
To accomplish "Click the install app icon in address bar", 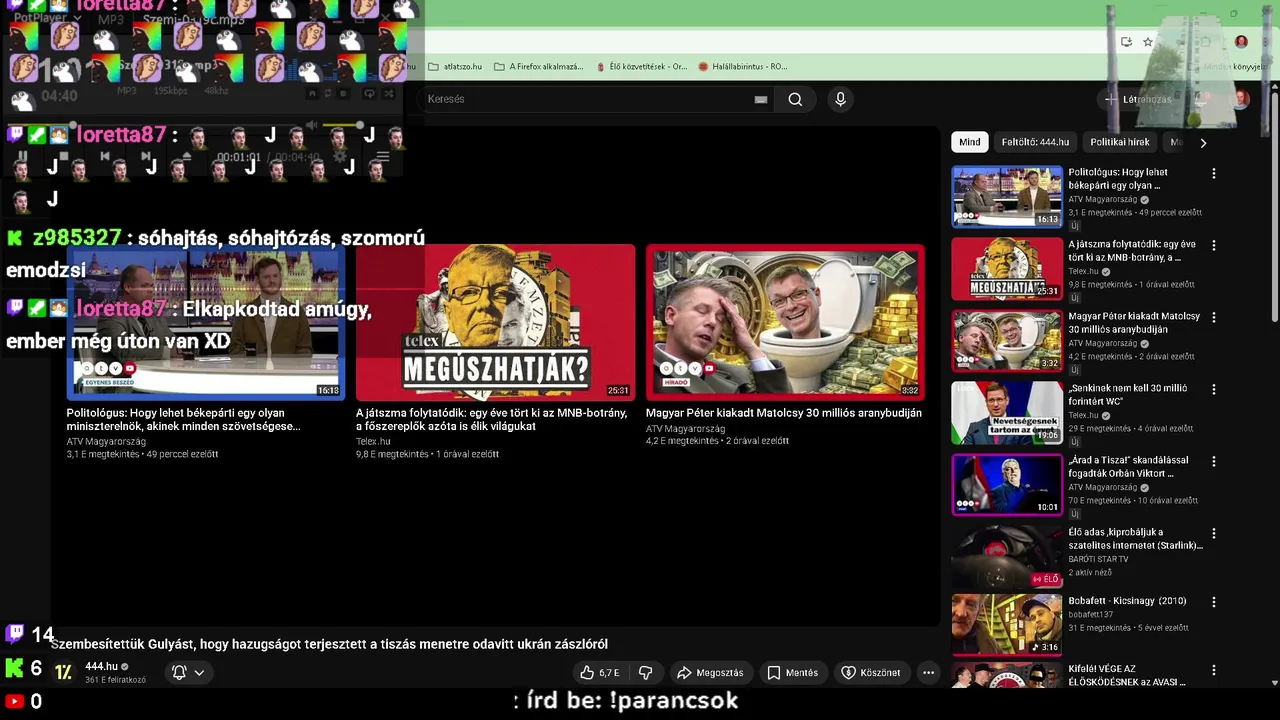I will tap(1126, 42).
